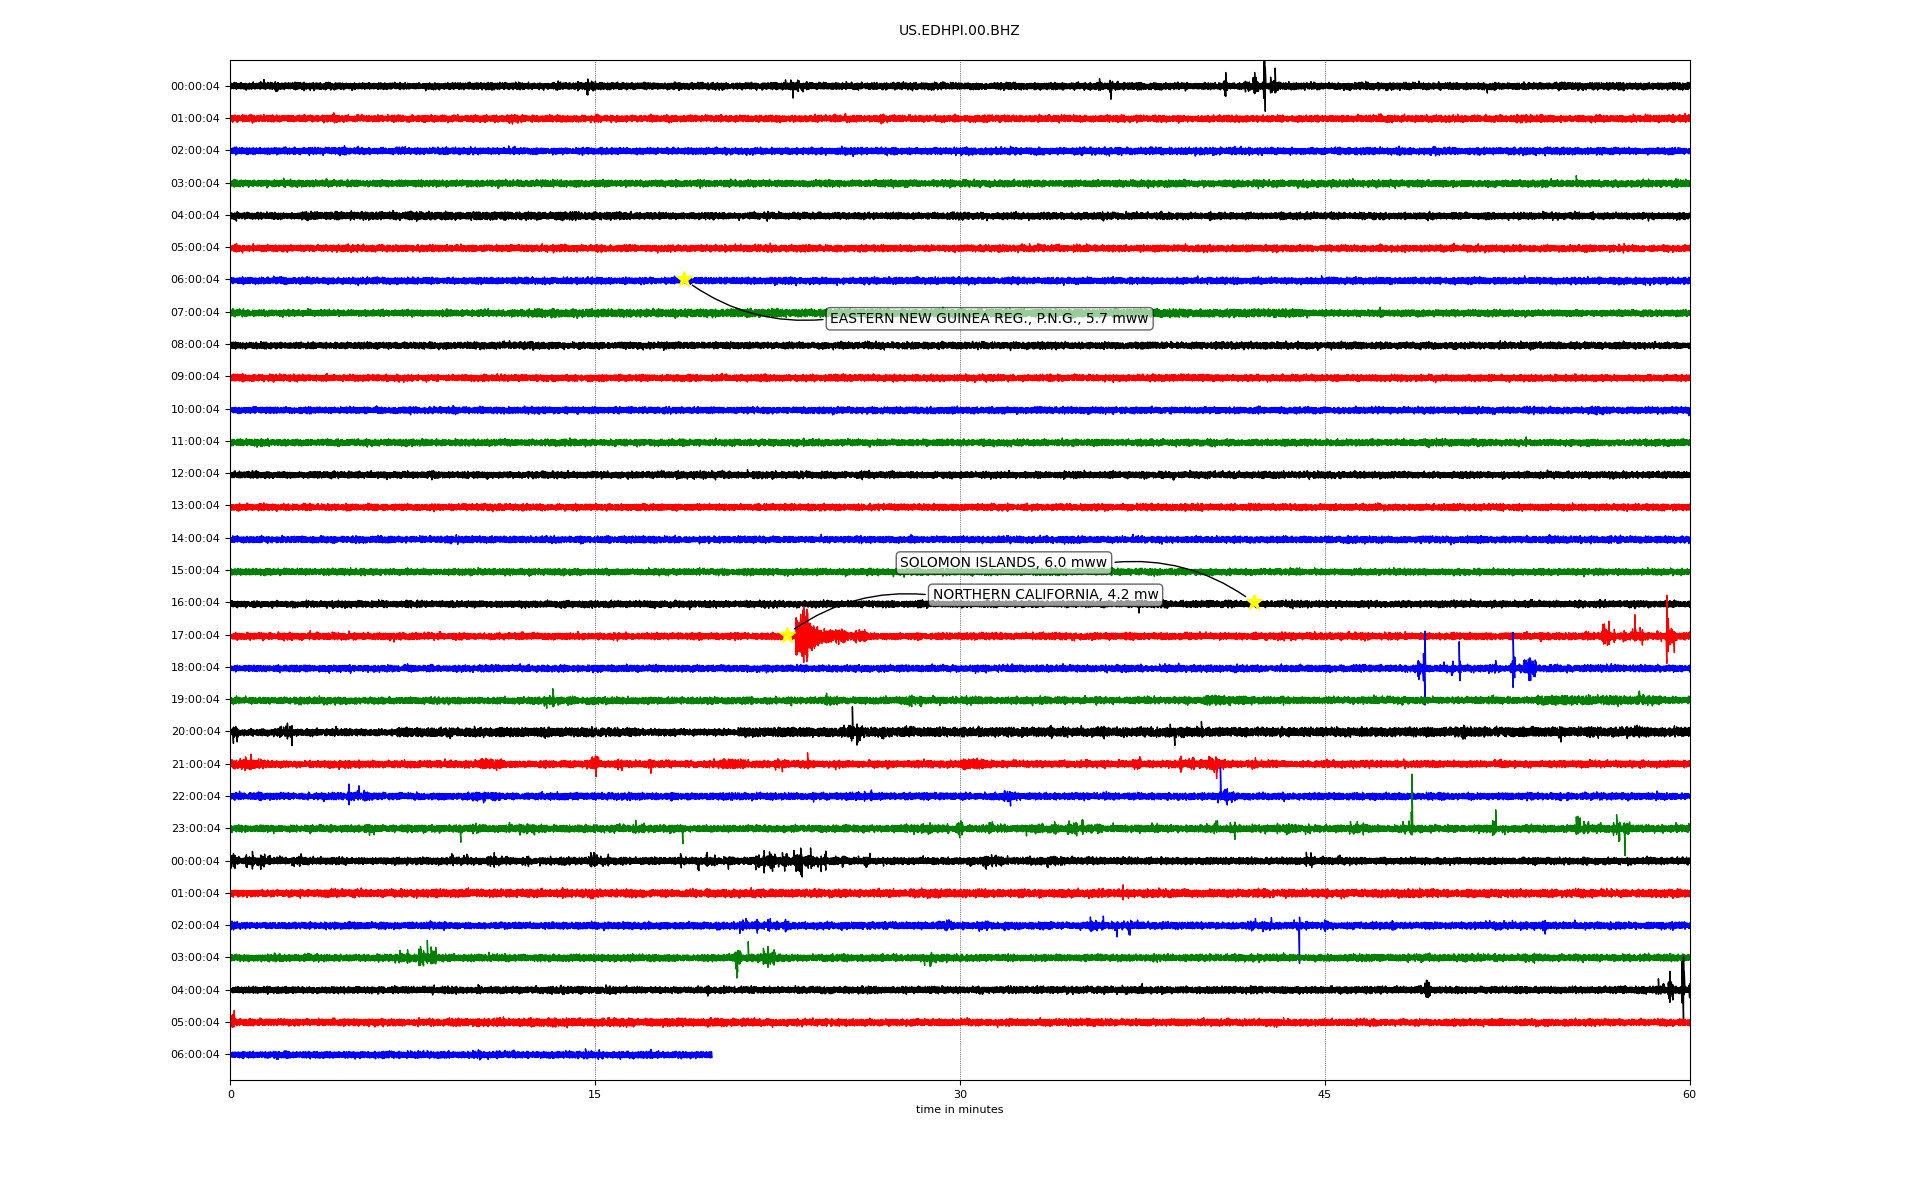
Task: Click the Northern California earthquake star marker
Action: [x=787, y=635]
